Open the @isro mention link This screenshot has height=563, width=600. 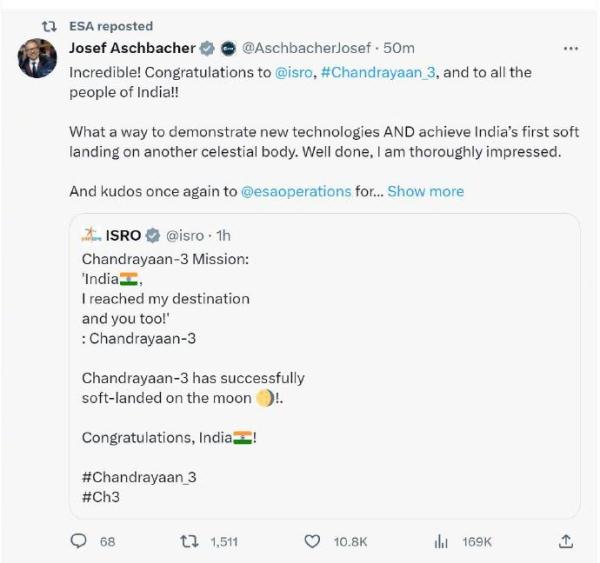coord(297,74)
